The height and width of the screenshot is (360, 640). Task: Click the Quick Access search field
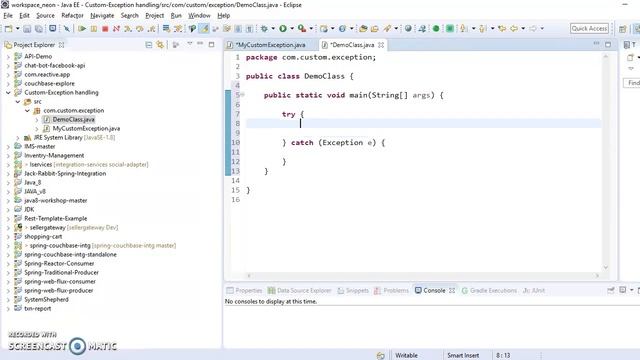[x=589, y=29]
